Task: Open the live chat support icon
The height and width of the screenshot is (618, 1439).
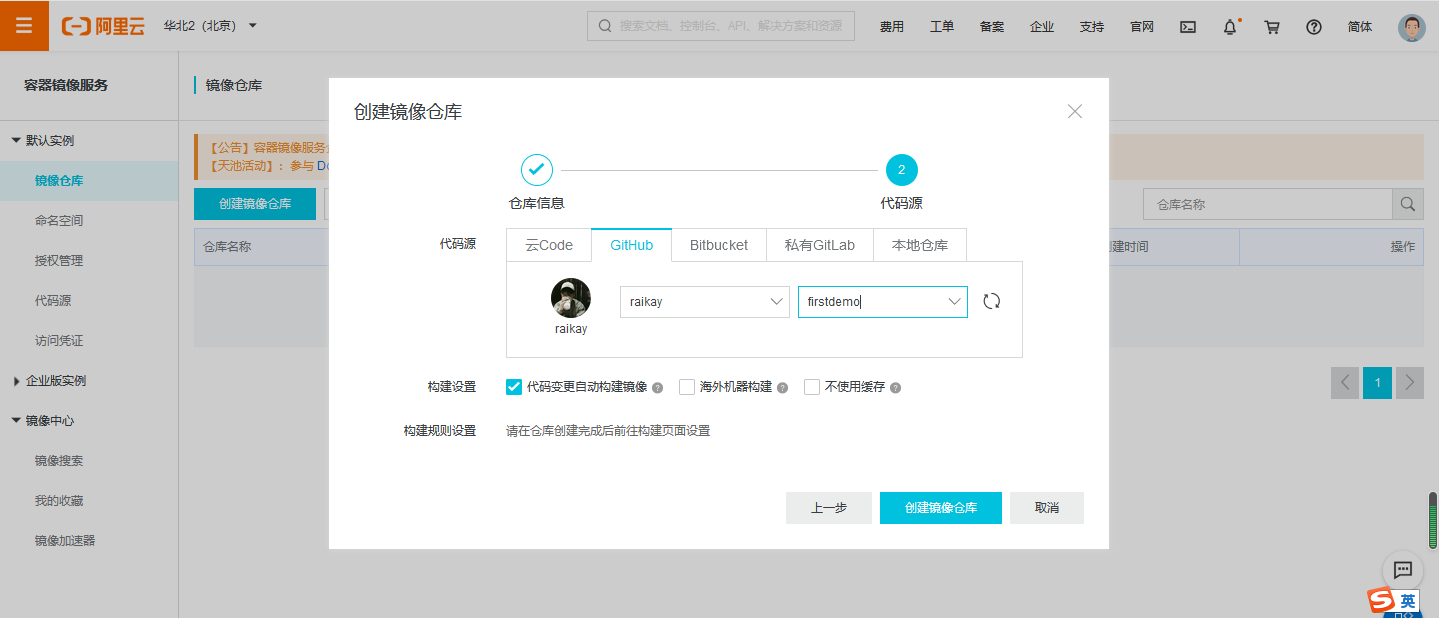Action: pyautogui.click(x=1402, y=570)
